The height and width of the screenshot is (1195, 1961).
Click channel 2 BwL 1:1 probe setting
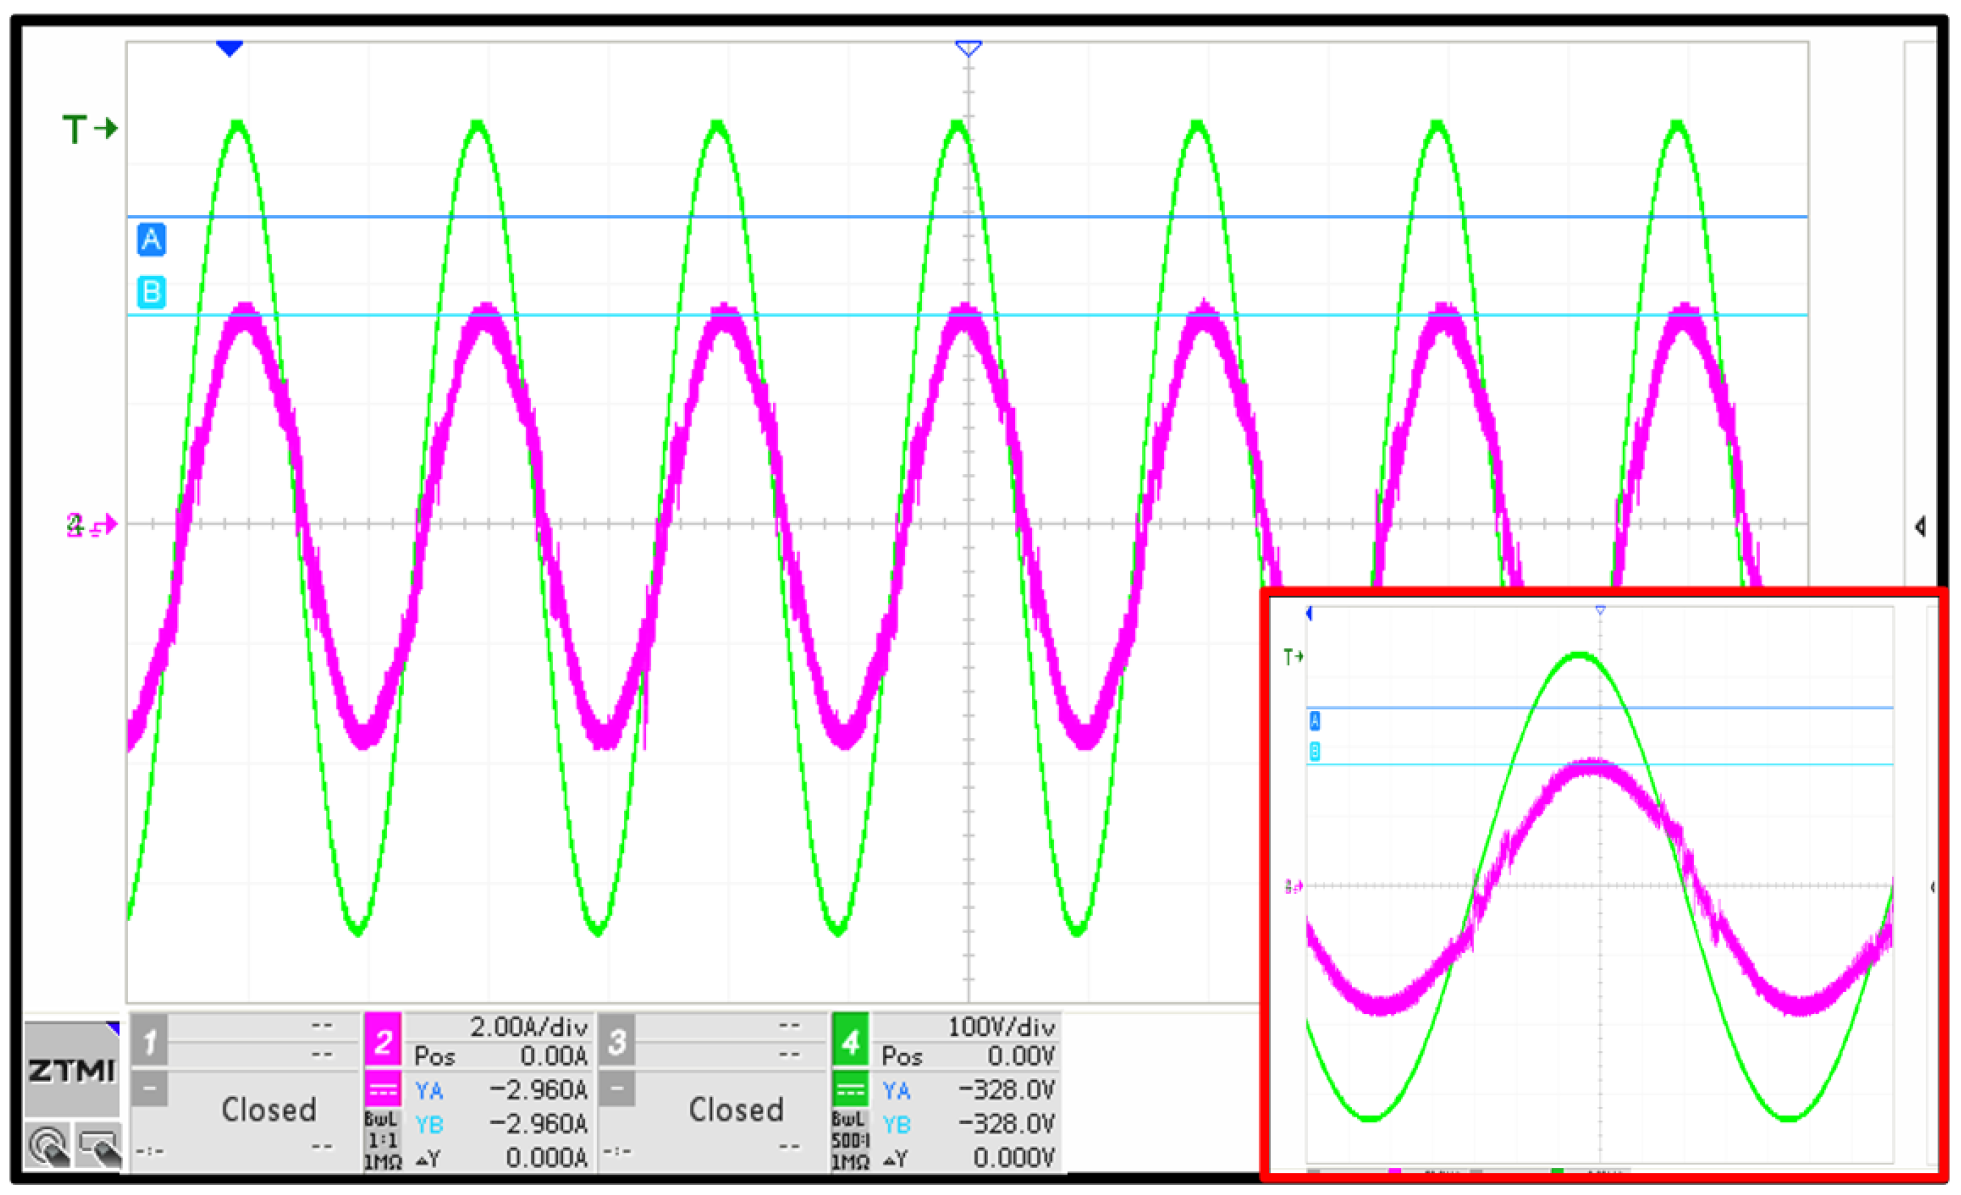click(381, 1140)
